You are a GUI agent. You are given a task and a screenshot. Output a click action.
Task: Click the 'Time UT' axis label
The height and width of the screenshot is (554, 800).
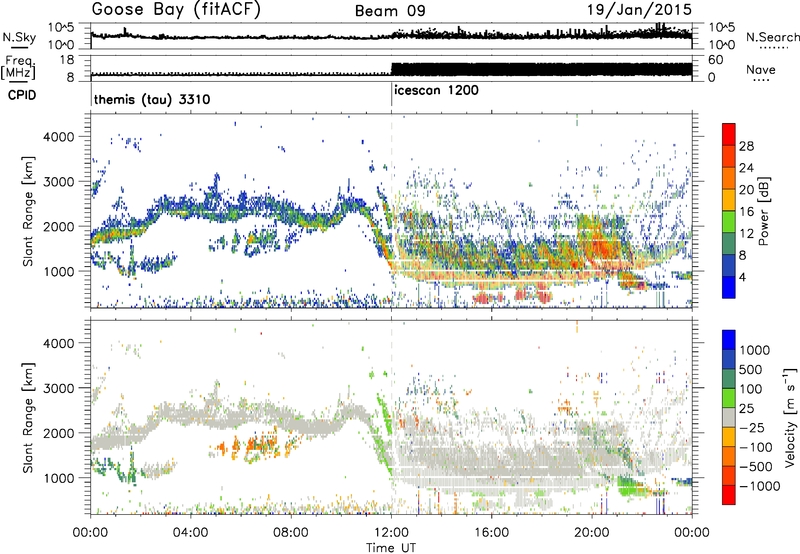pyautogui.click(x=391, y=548)
